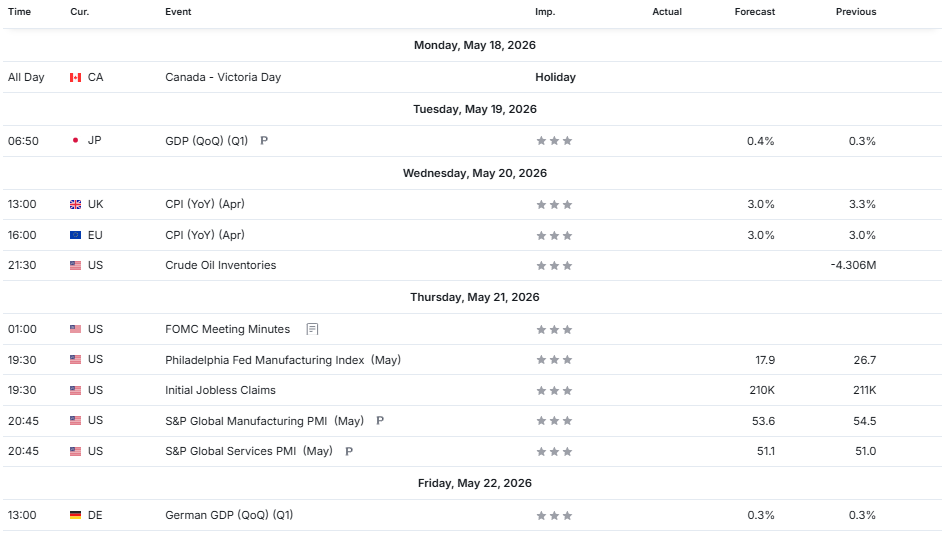
Task: Open Philadelphia Fed Manufacturing Index event
Action: point(283,360)
